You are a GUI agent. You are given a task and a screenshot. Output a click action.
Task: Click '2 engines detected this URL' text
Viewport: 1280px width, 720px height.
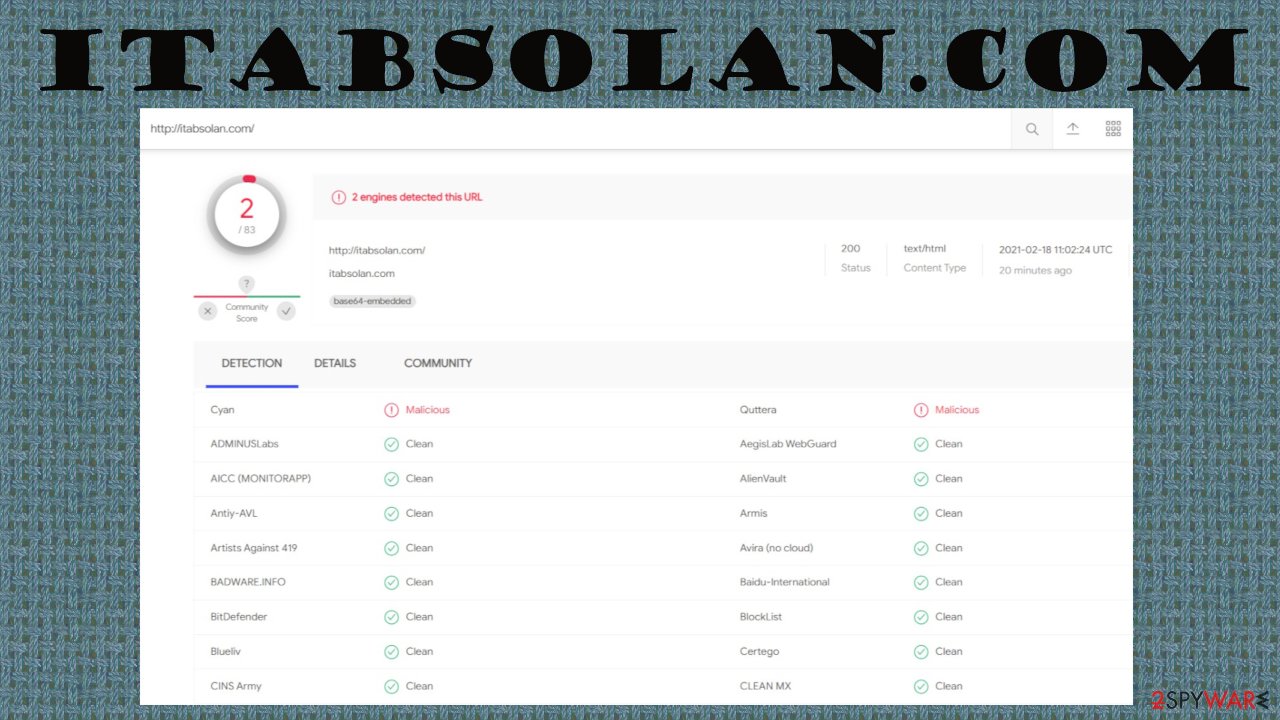coord(417,197)
